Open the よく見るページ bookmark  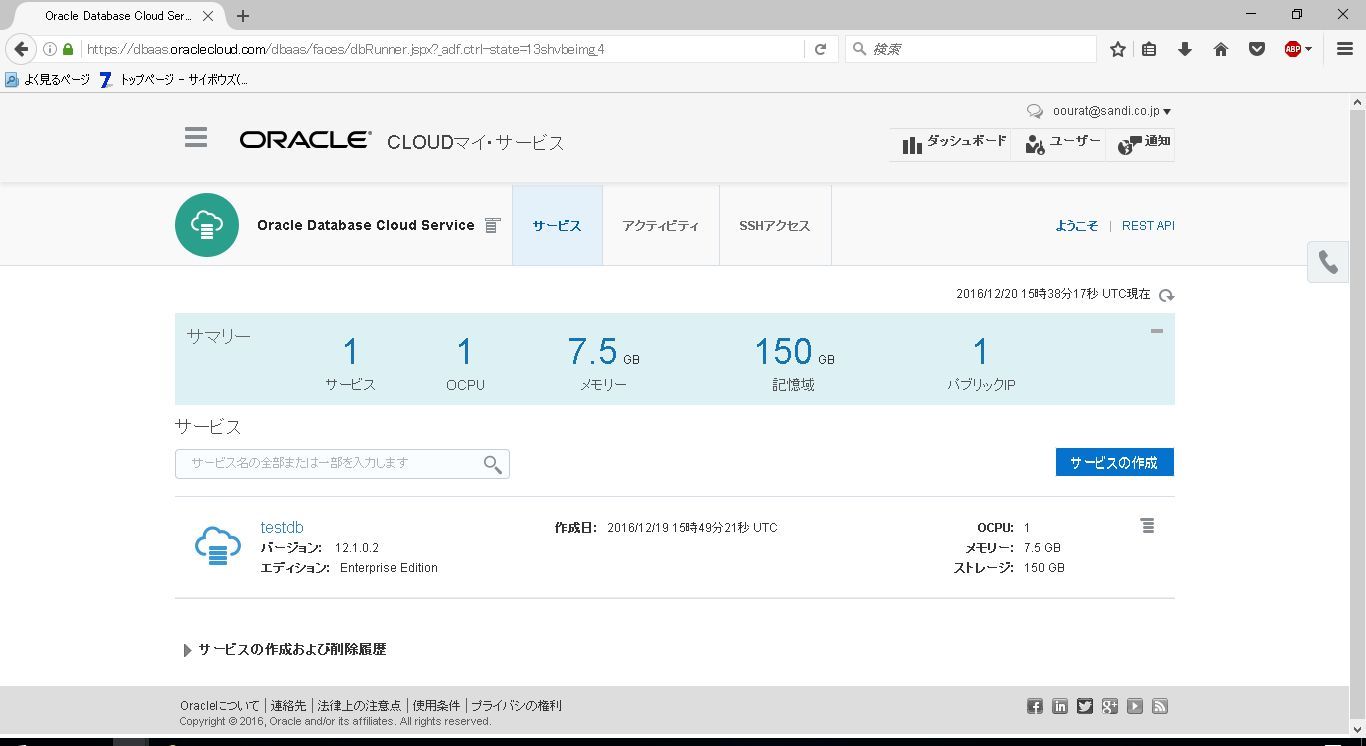(x=48, y=79)
